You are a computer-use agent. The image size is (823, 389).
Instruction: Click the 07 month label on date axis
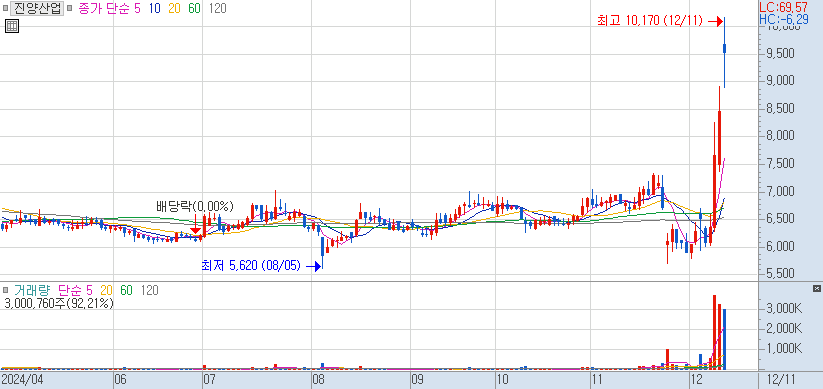click(210, 379)
